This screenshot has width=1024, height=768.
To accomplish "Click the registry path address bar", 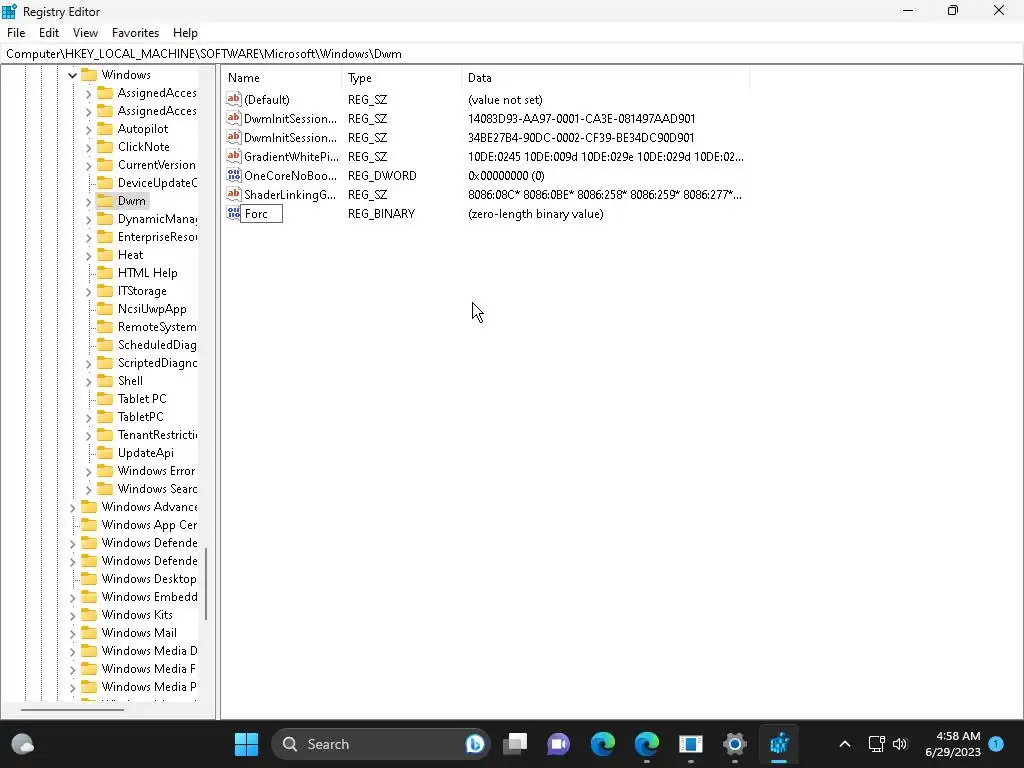I will pyautogui.click(x=511, y=54).
